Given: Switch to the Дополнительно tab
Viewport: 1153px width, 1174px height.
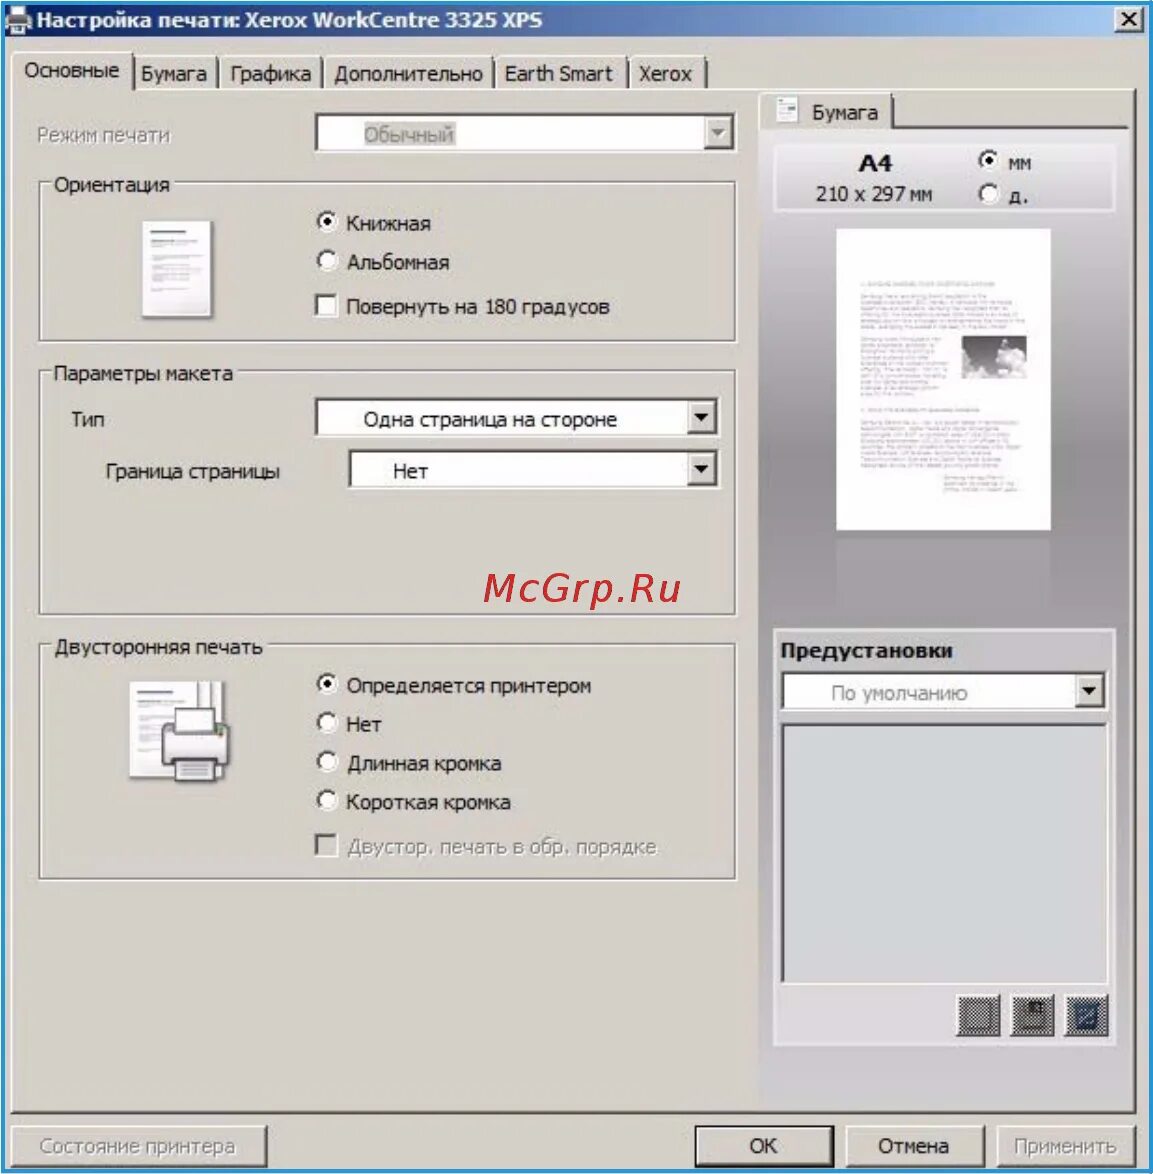Looking at the screenshot, I should (x=408, y=73).
